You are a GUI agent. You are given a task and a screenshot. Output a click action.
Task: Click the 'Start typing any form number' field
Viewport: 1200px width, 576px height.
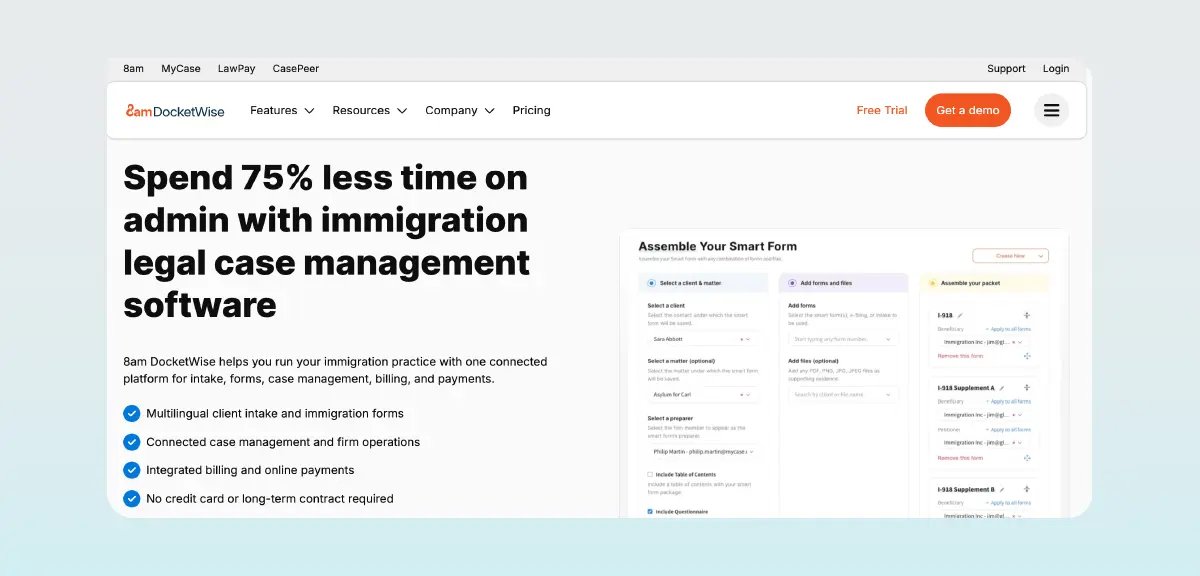click(840, 339)
